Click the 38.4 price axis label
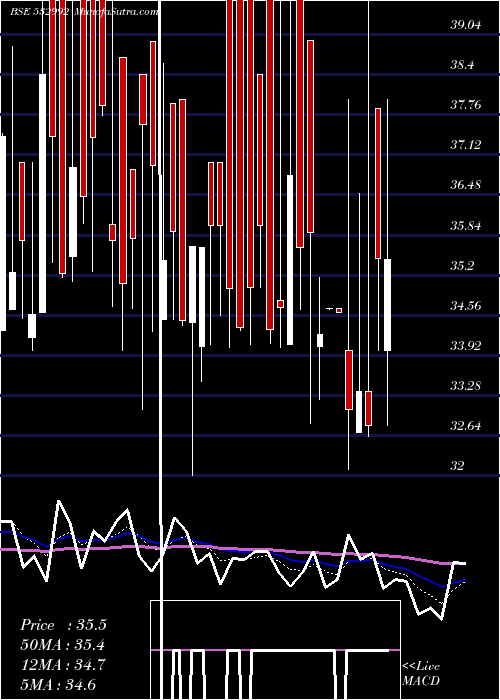The width and height of the screenshot is (500, 700). (462, 65)
